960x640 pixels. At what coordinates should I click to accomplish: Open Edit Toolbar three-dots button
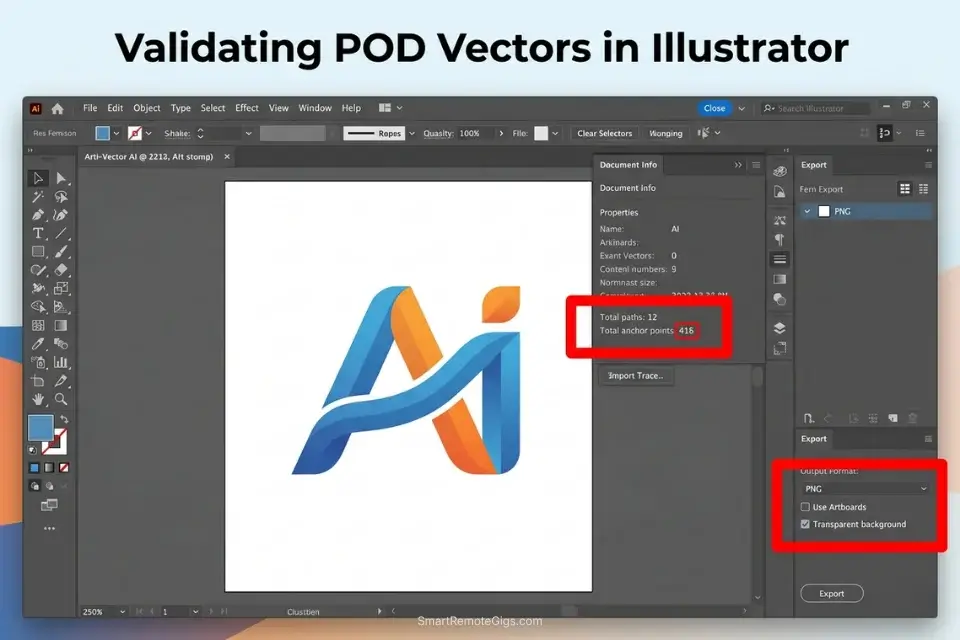(49, 528)
